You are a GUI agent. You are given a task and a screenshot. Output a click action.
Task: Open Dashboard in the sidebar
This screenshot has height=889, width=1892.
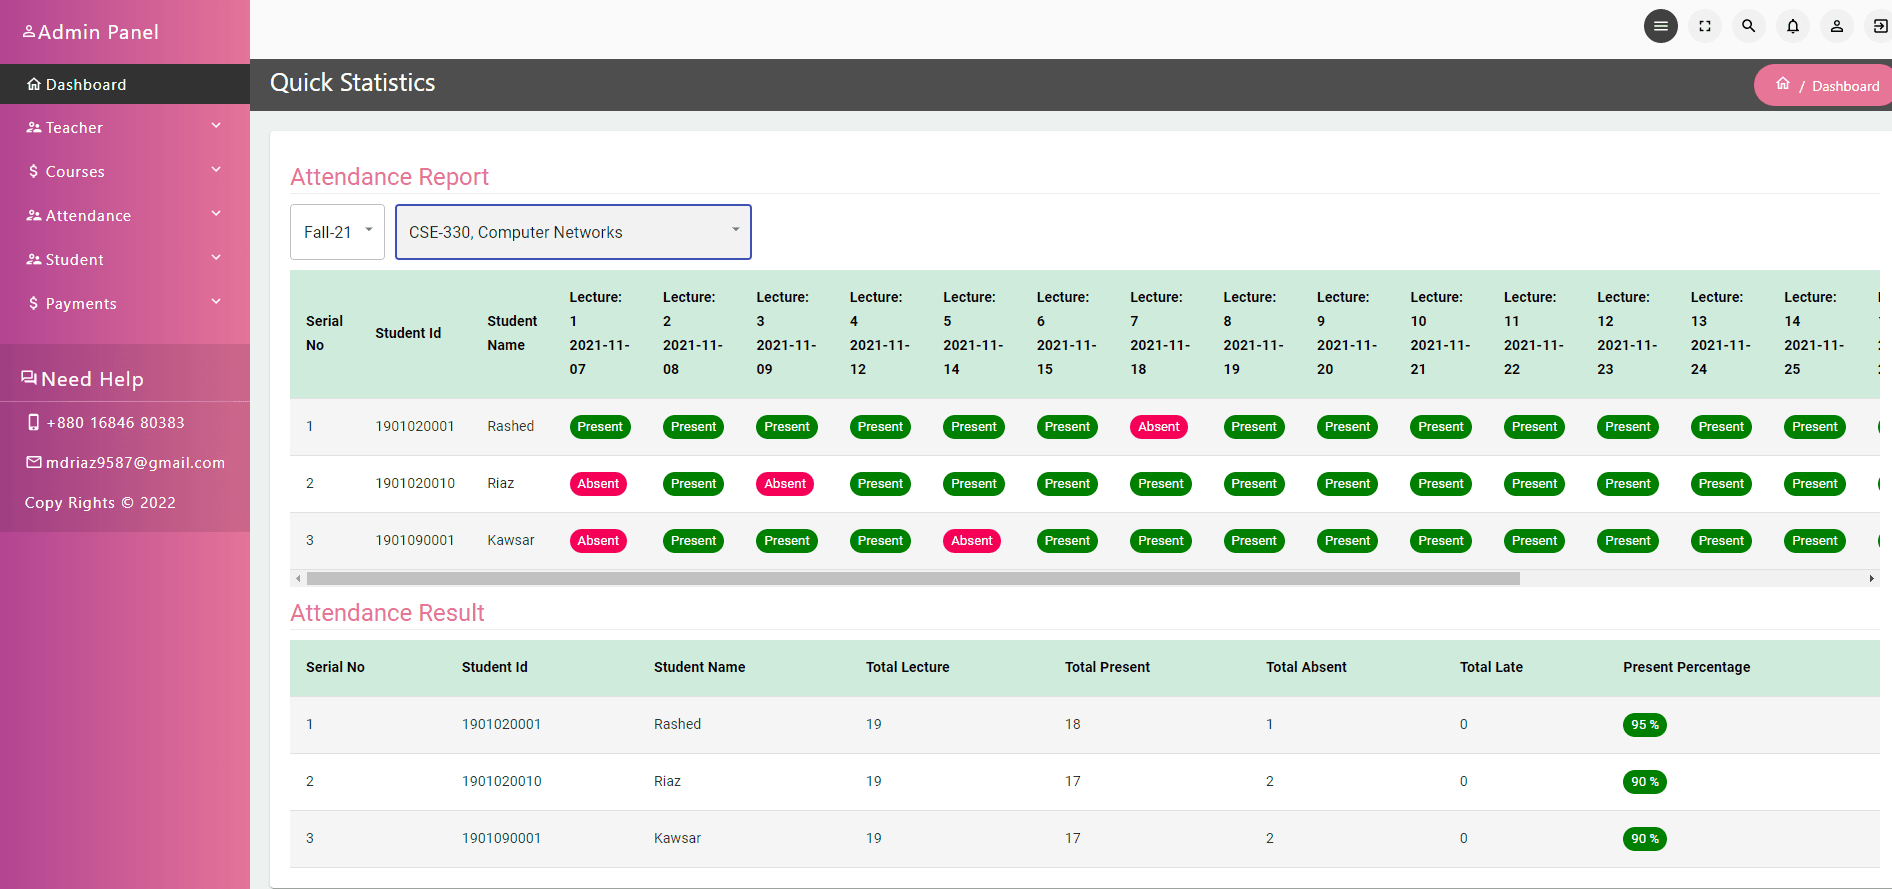click(125, 84)
